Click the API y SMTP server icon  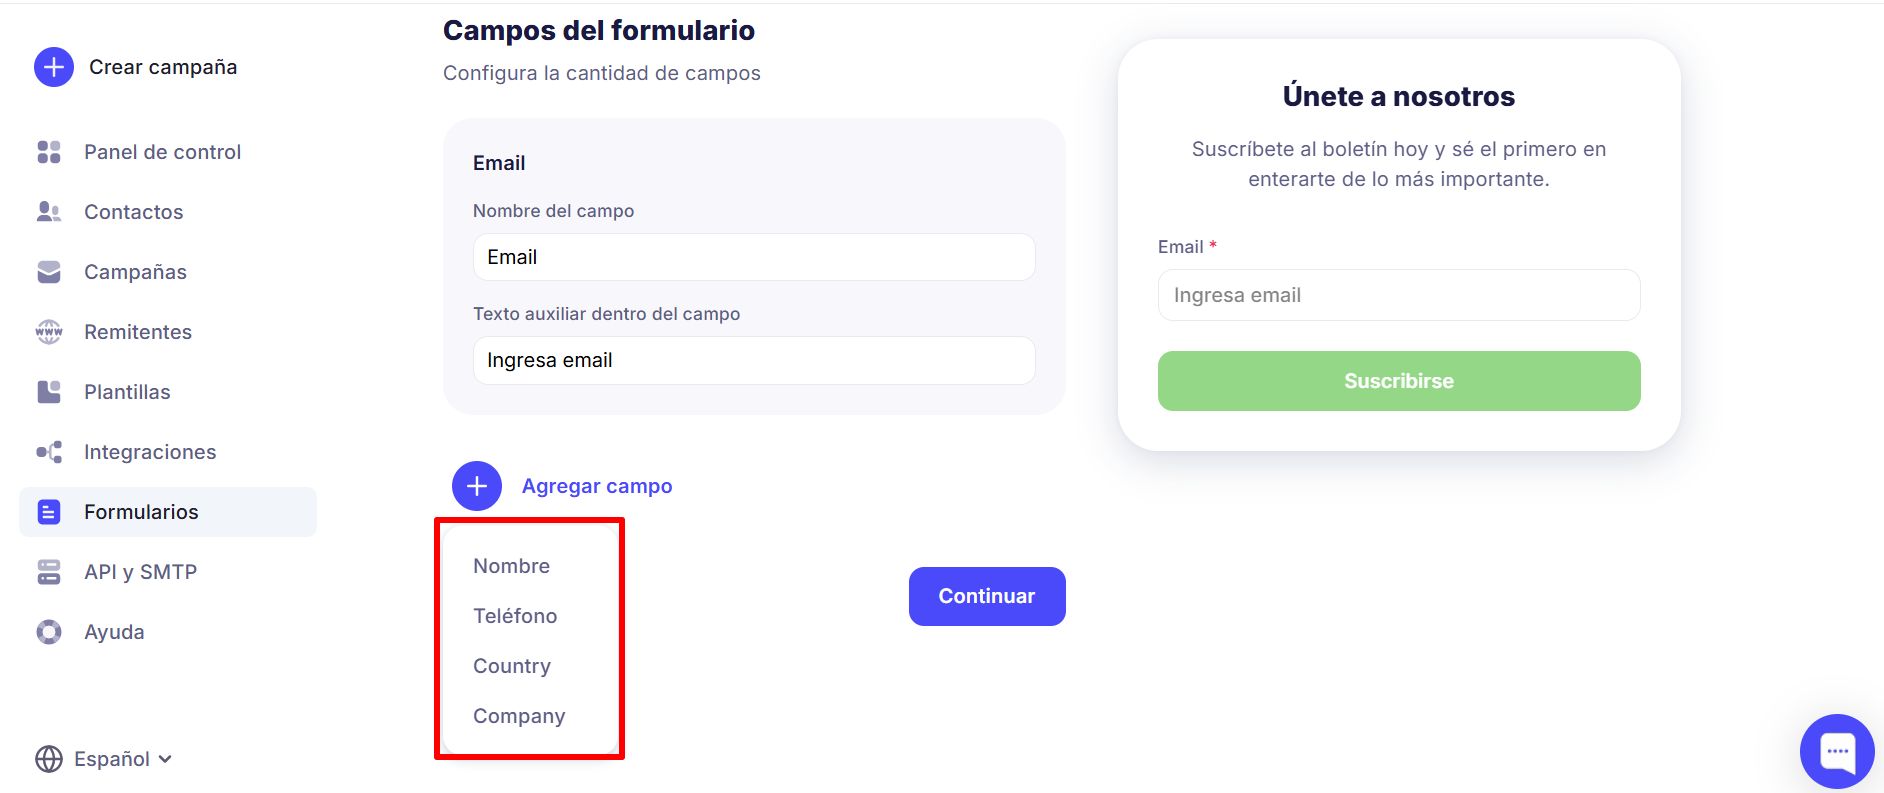pyautogui.click(x=49, y=572)
